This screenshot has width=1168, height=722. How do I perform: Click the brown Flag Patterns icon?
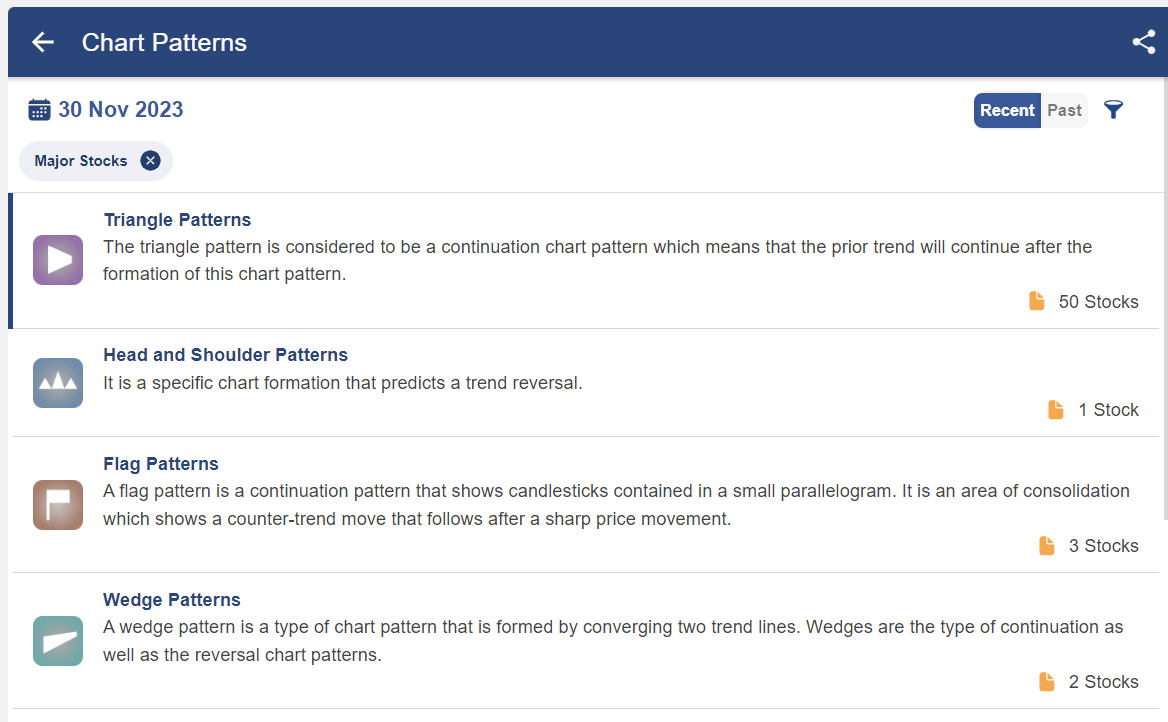tap(58, 505)
